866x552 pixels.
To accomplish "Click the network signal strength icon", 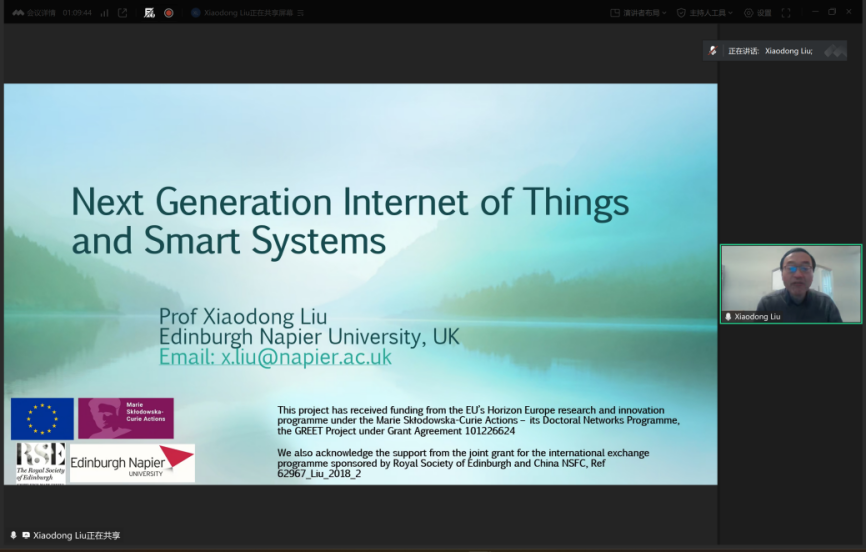I will coord(104,12).
